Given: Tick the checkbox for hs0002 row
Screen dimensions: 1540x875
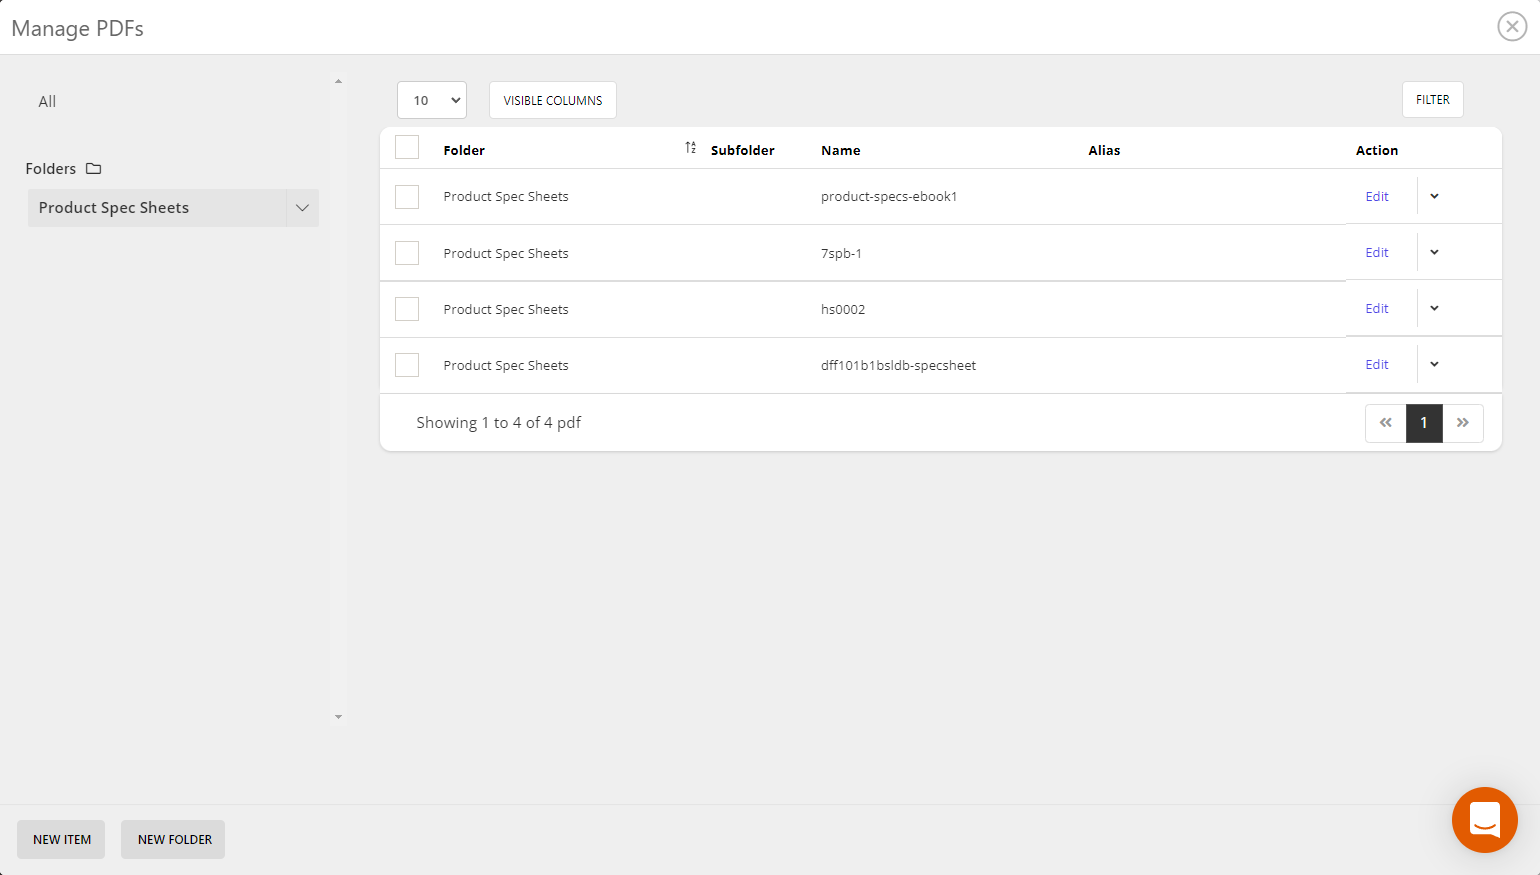Looking at the screenshot, I should click(x=407, y=309).
